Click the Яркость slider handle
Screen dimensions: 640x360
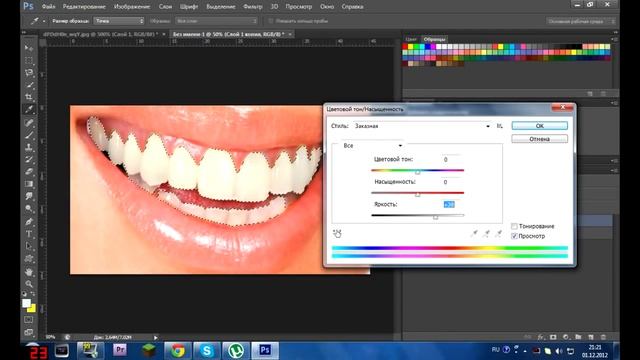click(x=436, y=217)
